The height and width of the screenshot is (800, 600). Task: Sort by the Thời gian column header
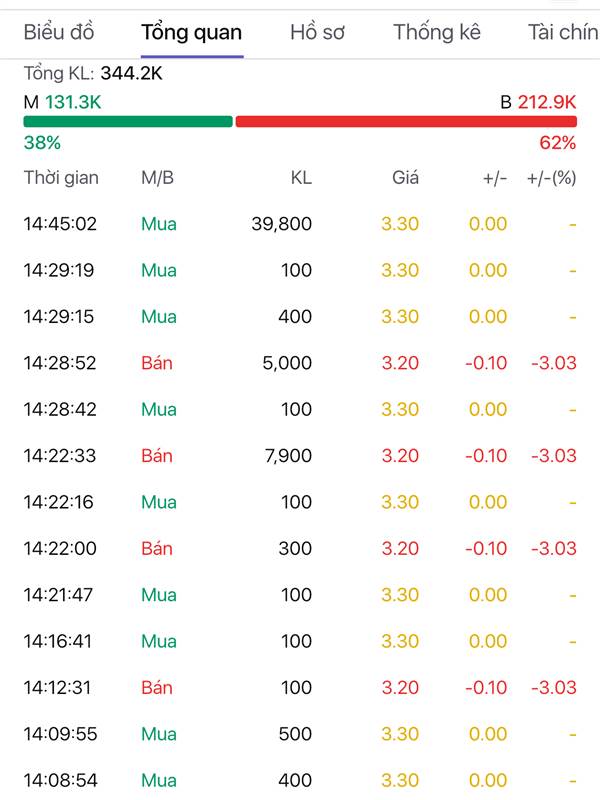tap(61, 178)
